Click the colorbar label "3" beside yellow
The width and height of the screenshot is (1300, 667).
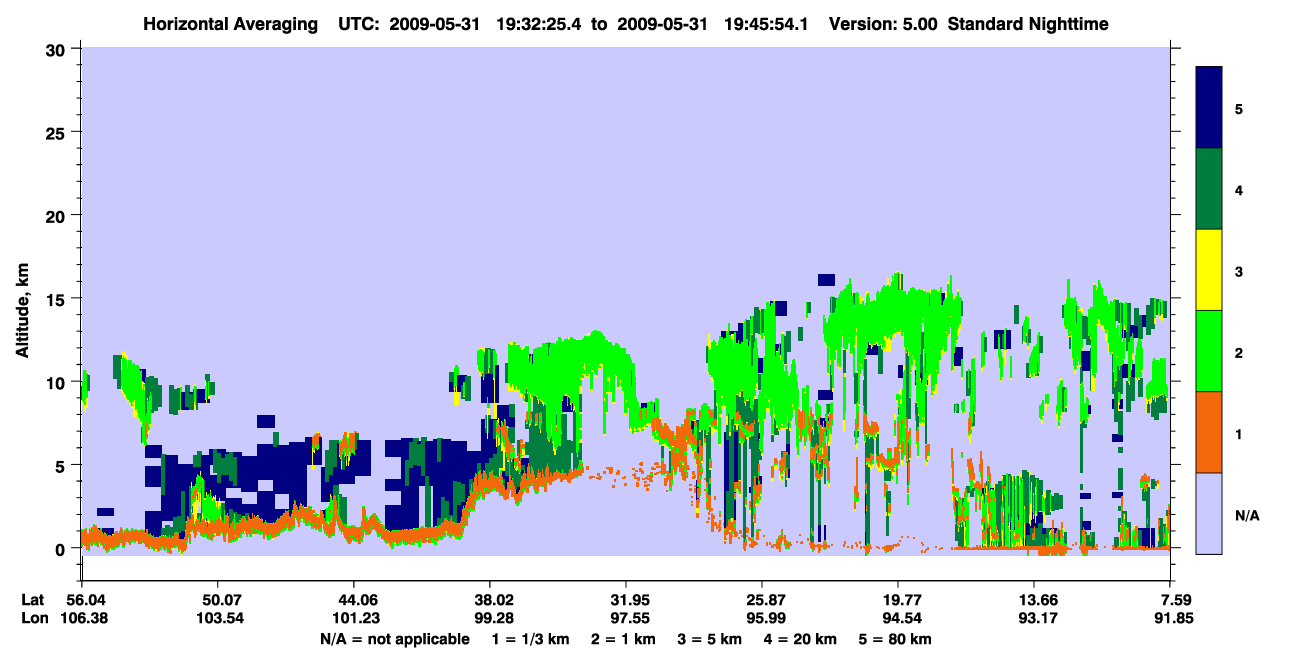coord(1239,271)
